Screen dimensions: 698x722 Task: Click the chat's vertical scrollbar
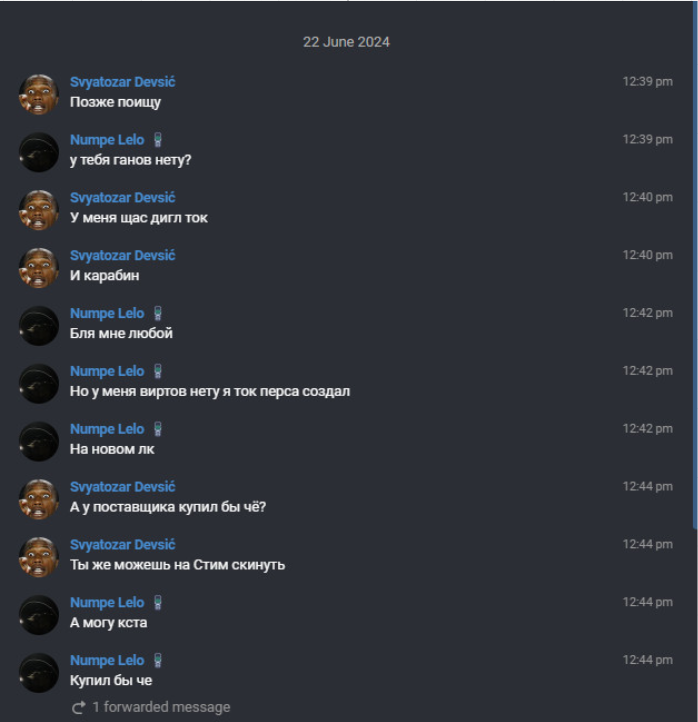click(x=694, y=300)
